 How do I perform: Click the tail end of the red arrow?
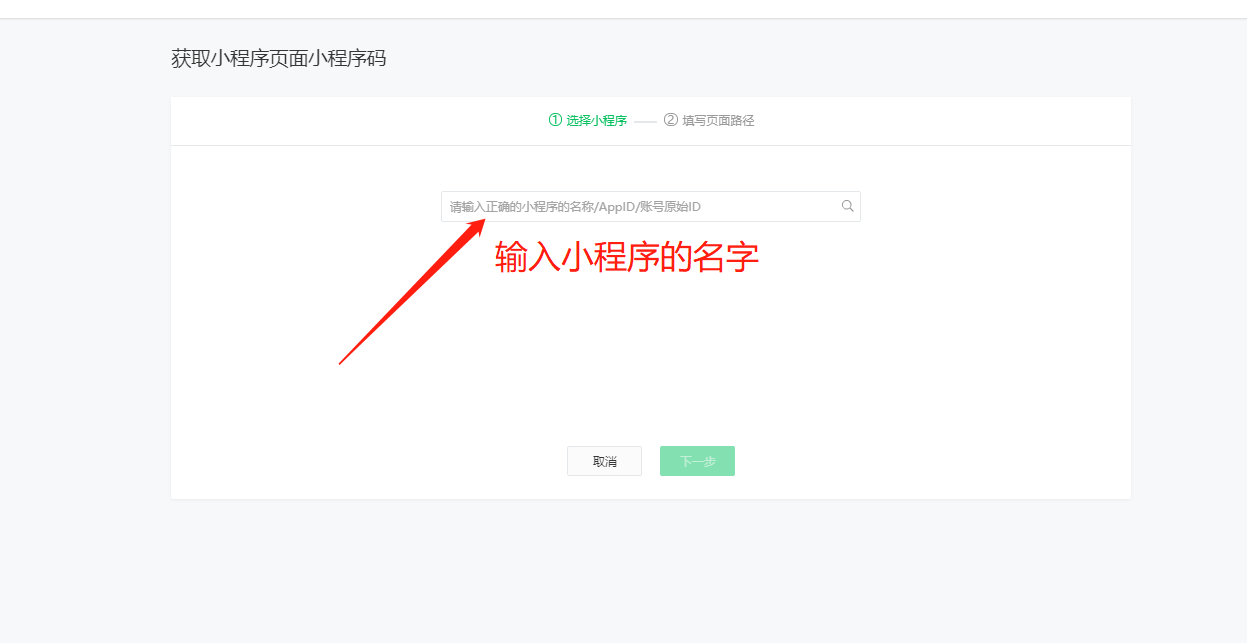pyautogui.click(x=343, y=361)
